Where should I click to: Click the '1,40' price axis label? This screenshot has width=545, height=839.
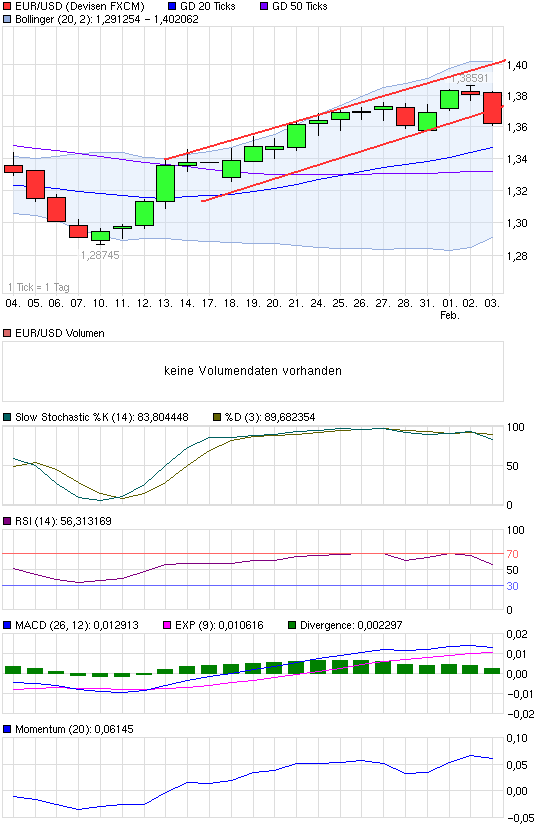(517, 65)
